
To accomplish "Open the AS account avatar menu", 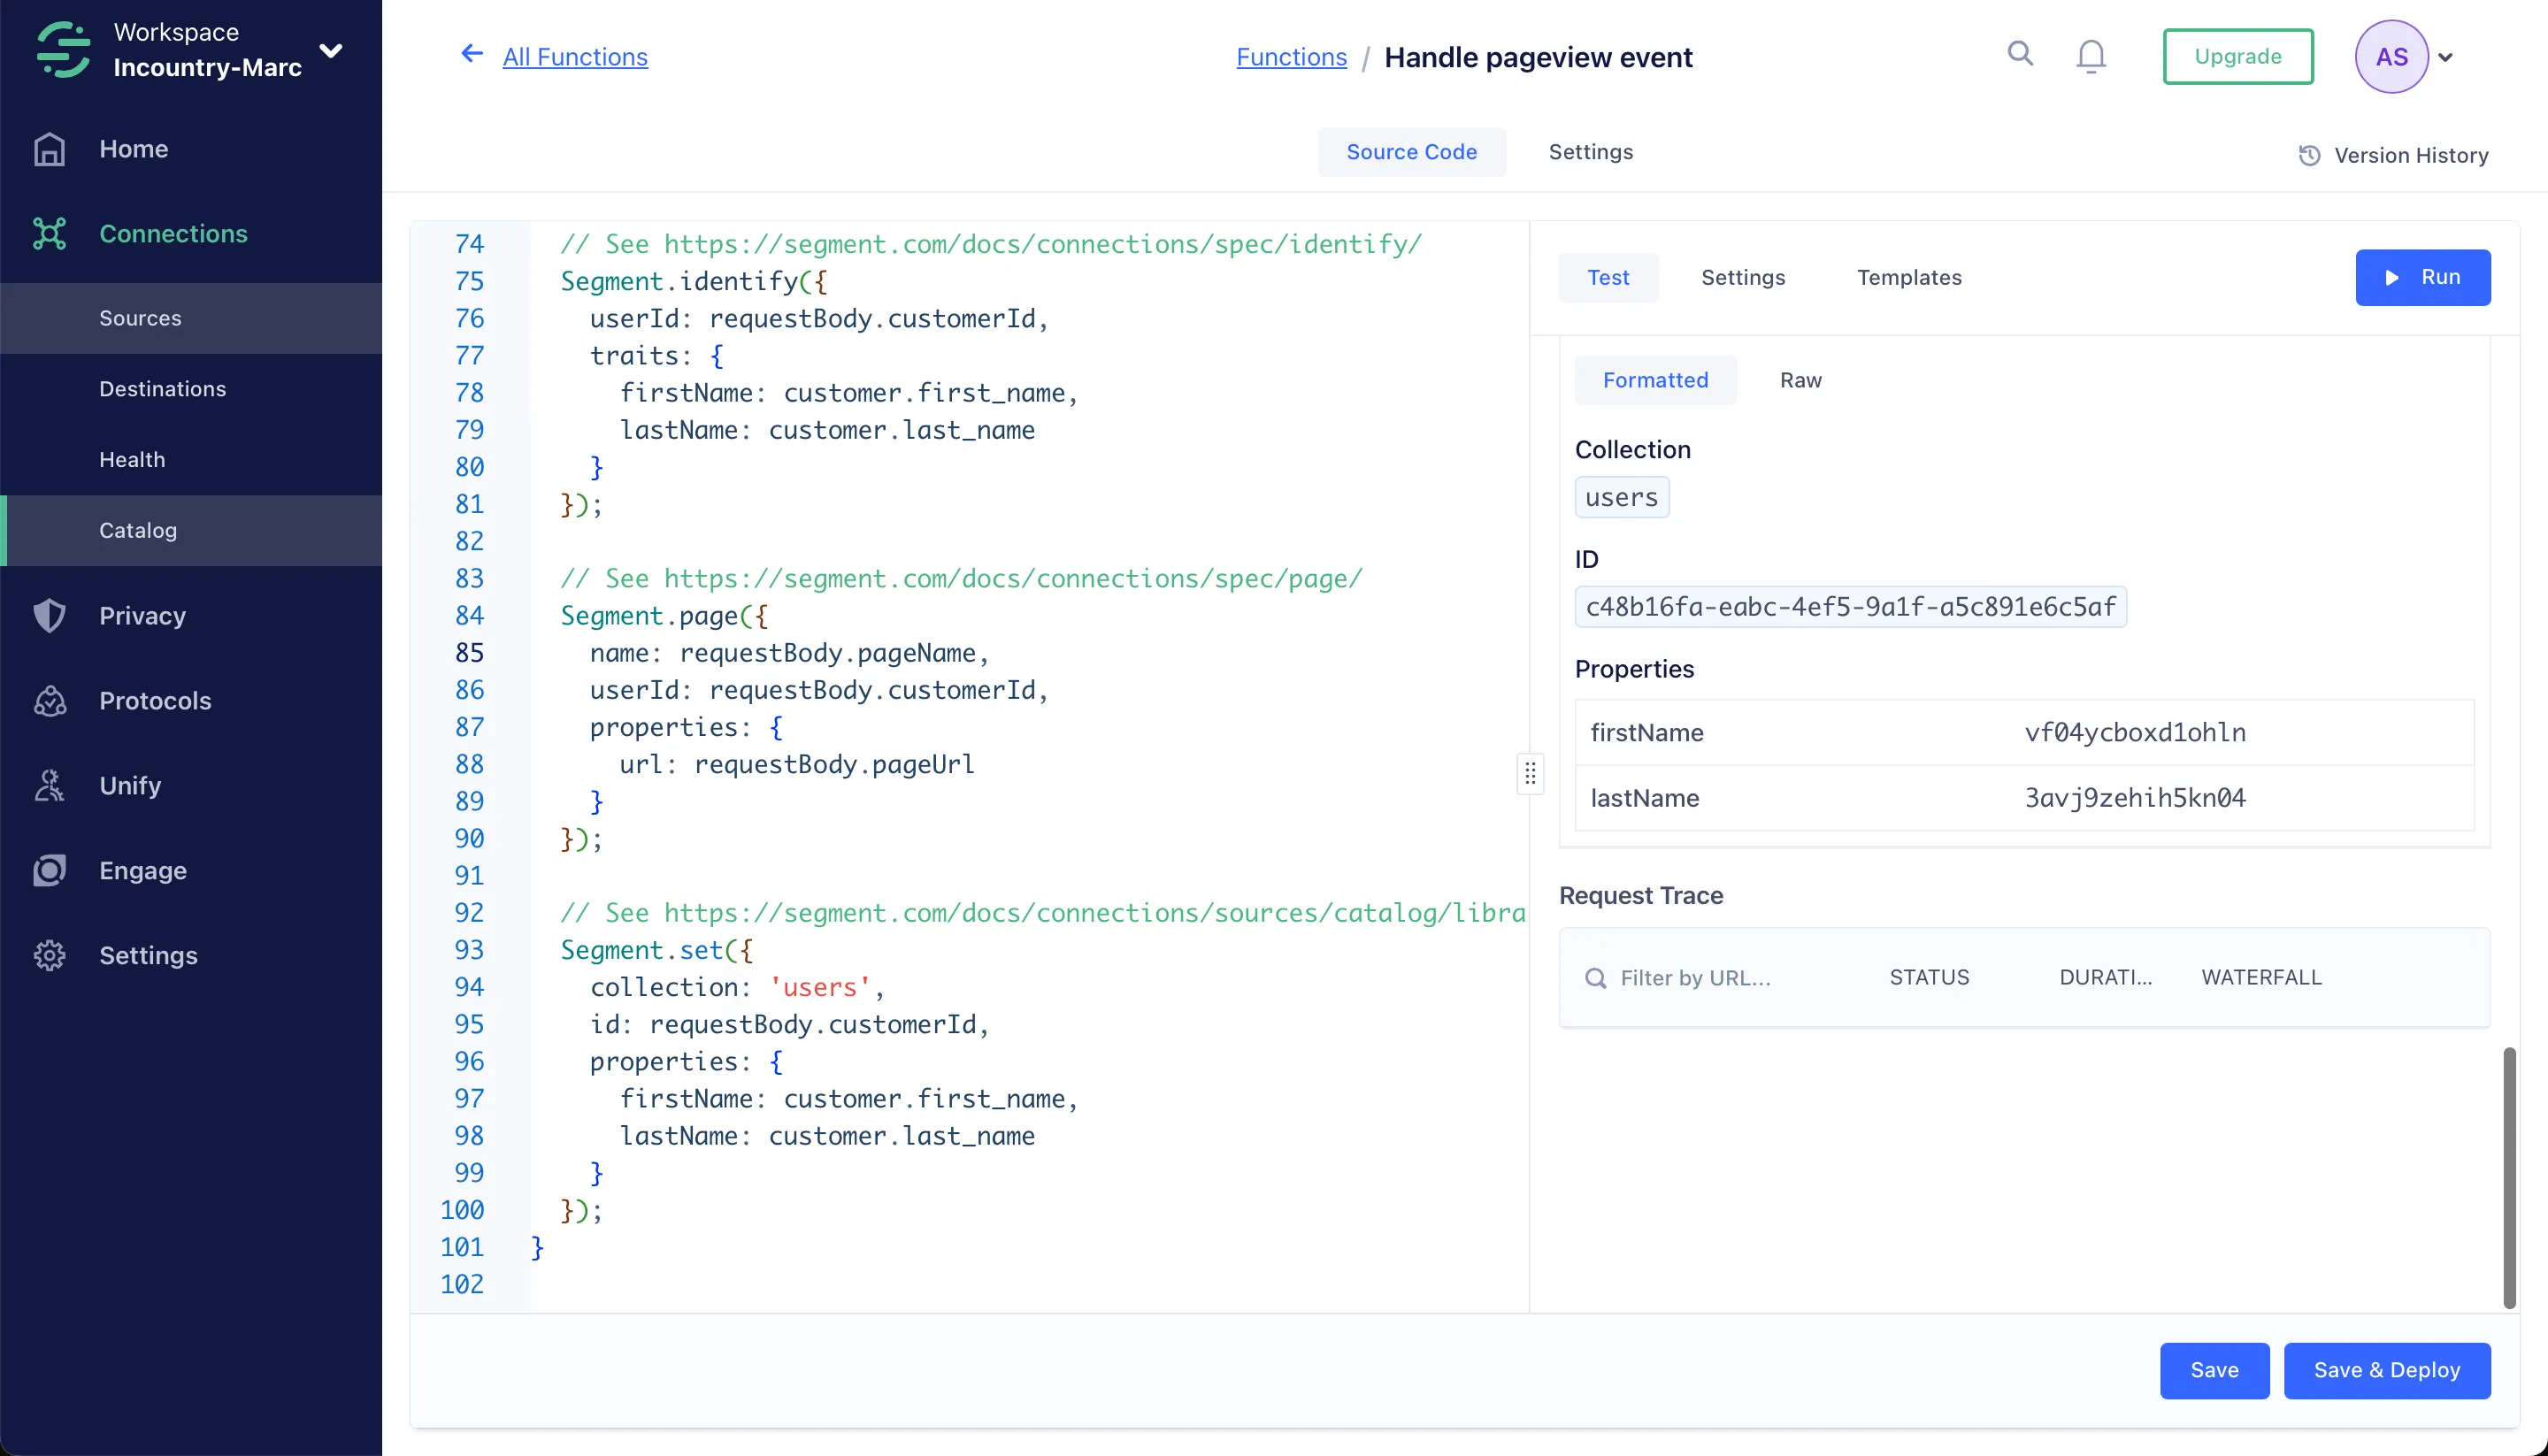I will tap(2391, 57).
